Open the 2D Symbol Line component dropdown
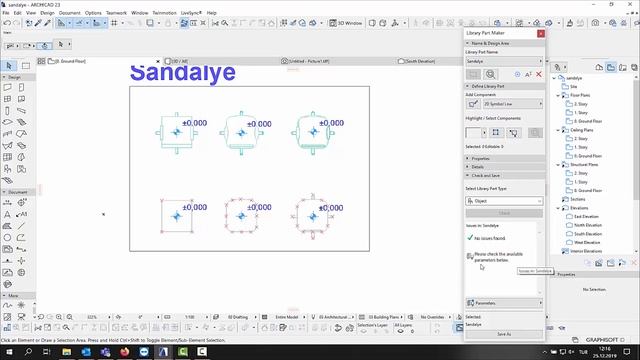Viewport: 640px width, 360px height. coord(513,104)
